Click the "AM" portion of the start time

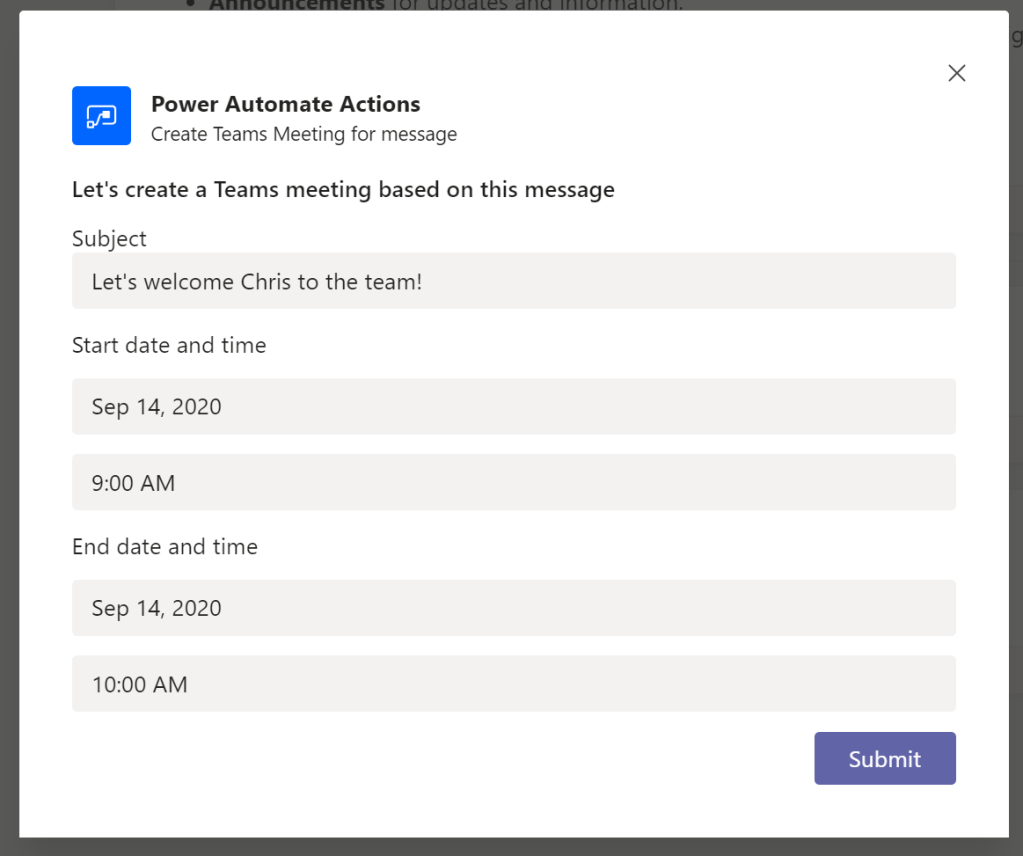[x=158, y=484]
